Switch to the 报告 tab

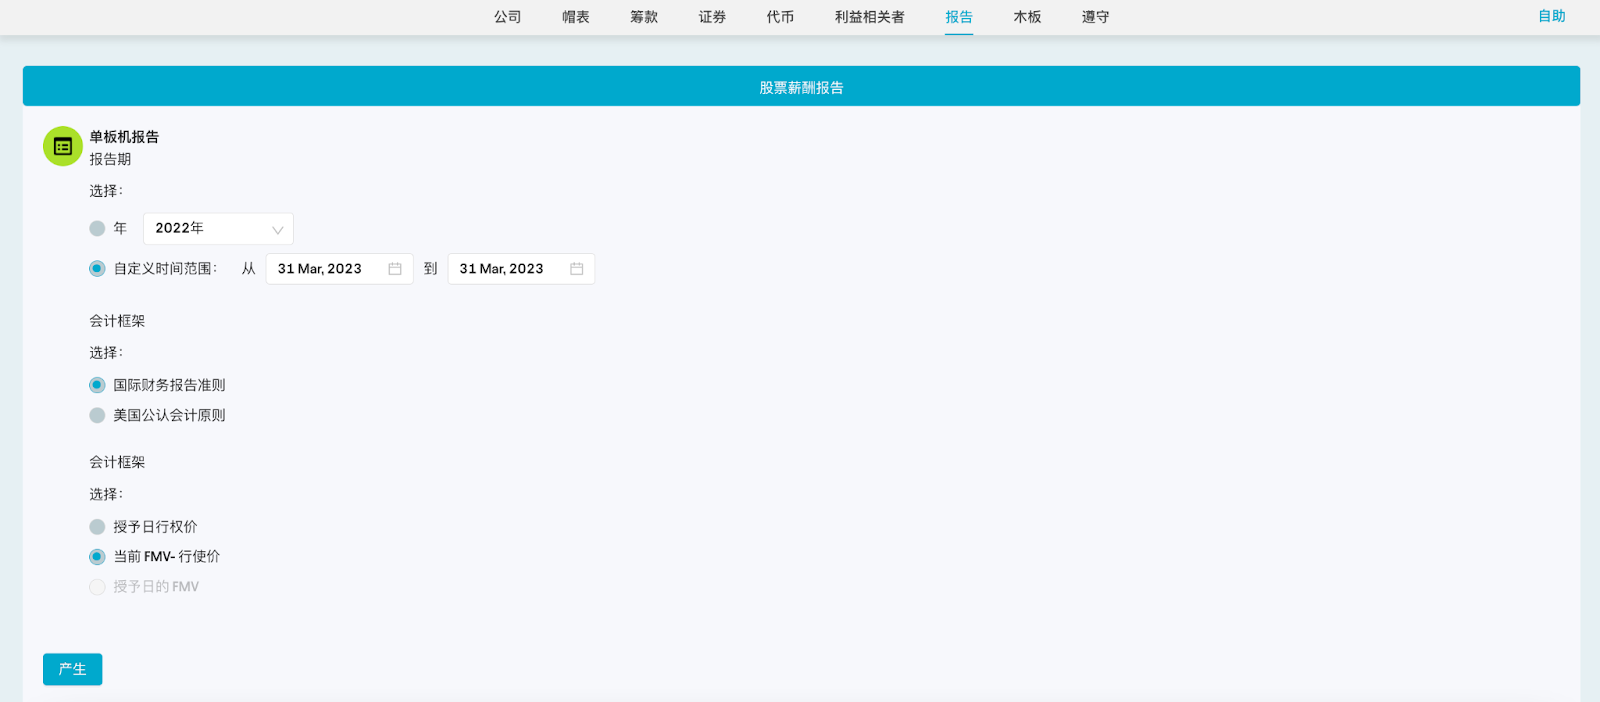coord(959,17)
